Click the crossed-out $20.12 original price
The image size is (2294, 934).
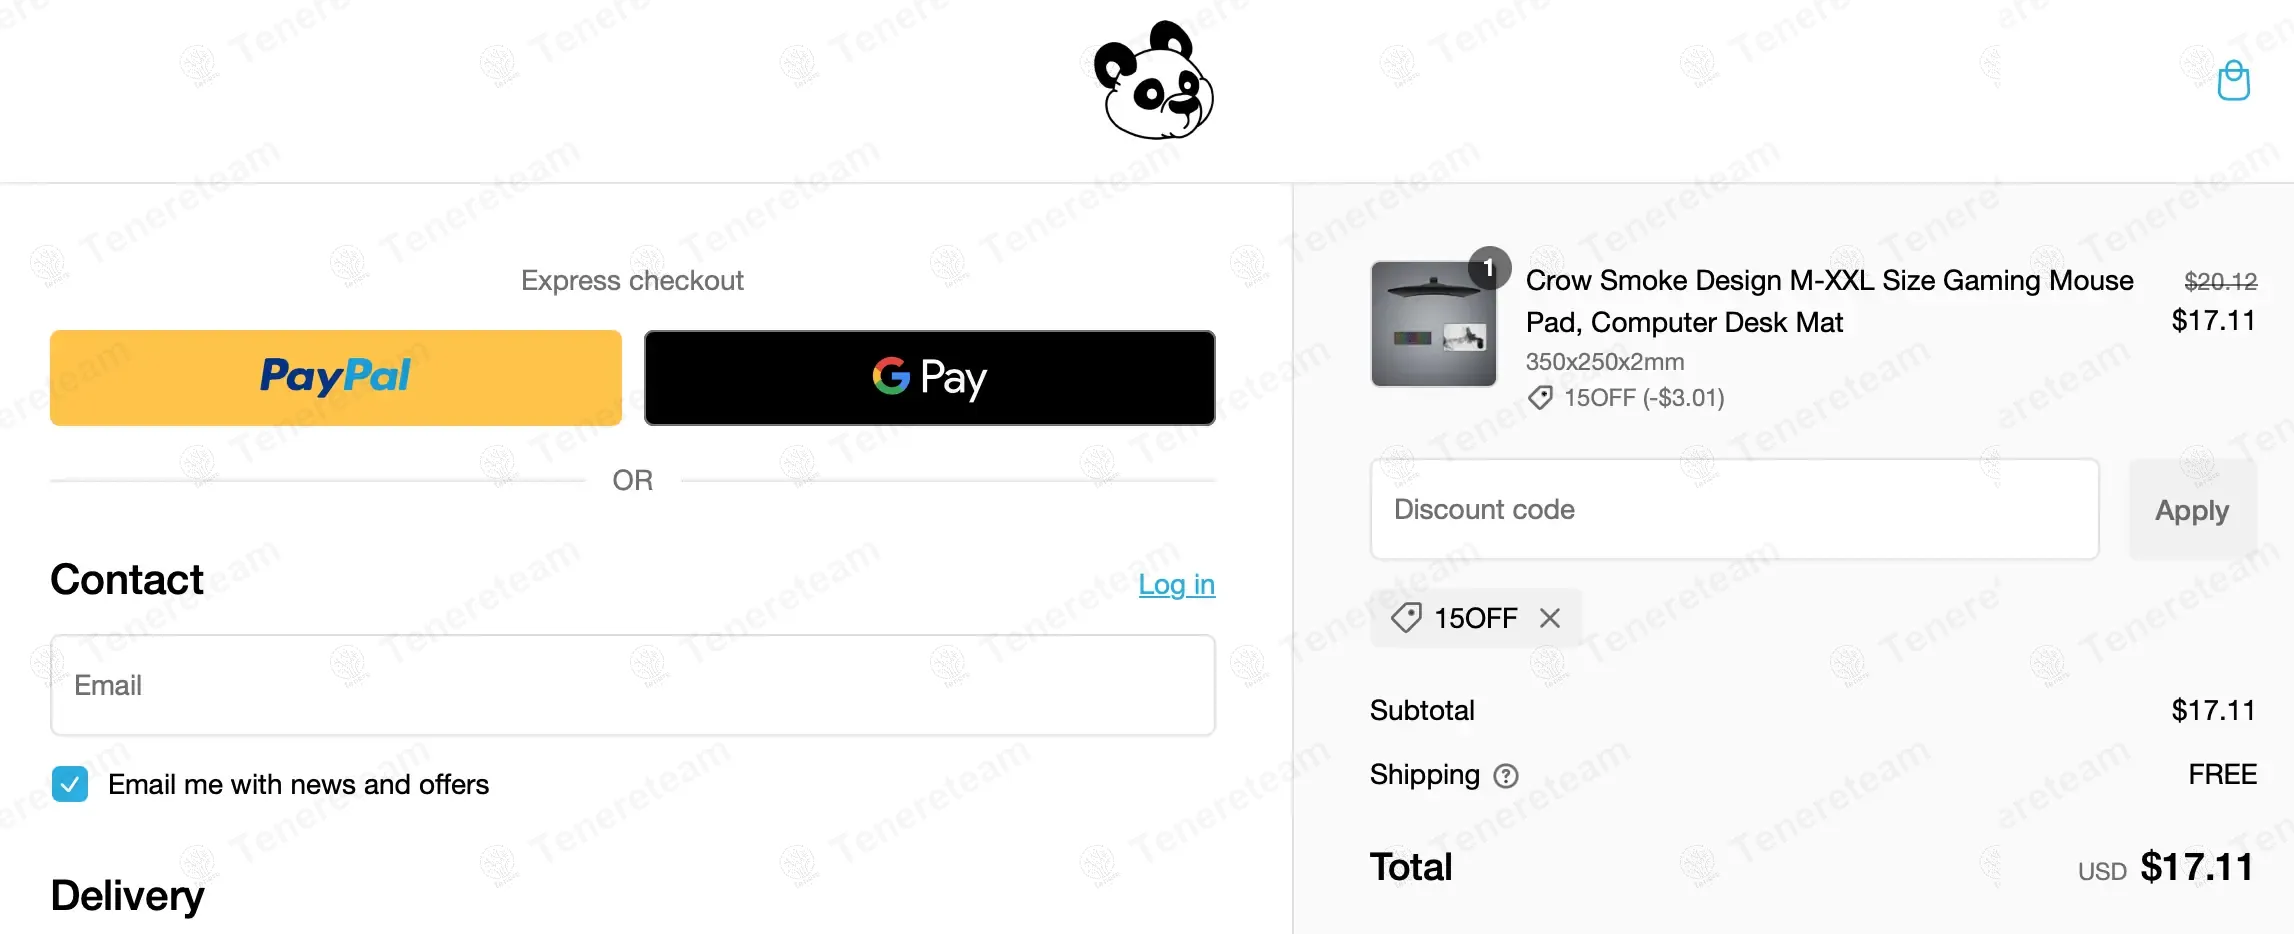(2220, 282)
